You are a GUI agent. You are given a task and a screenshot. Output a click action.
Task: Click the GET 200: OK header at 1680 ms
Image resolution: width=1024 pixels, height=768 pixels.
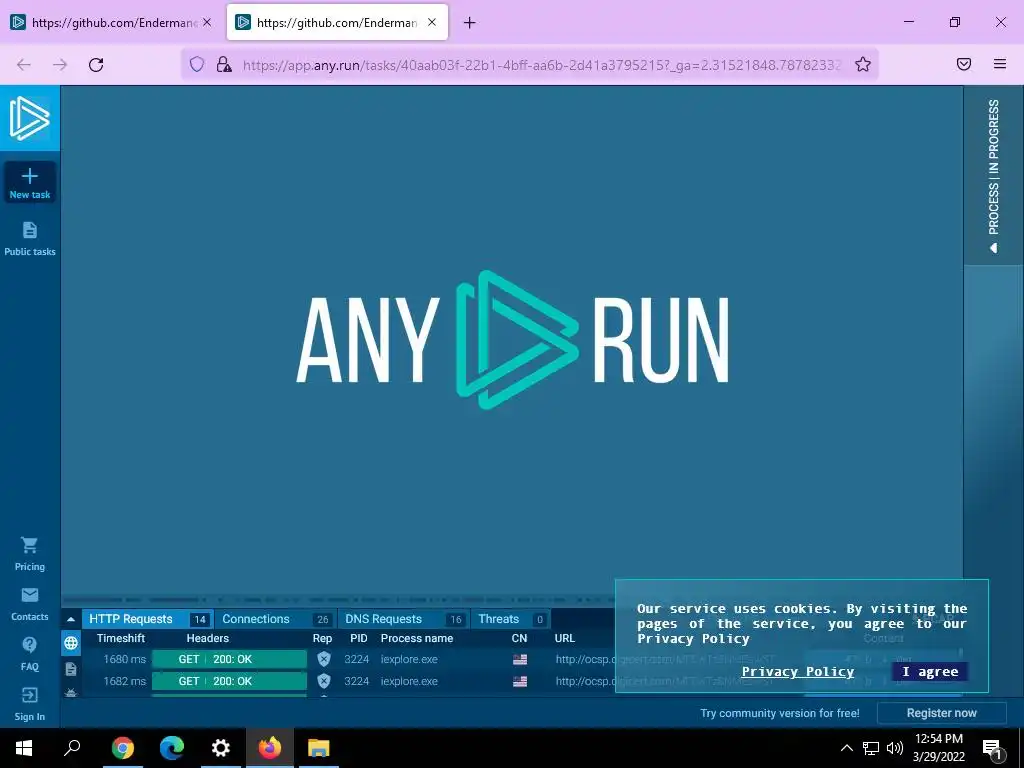(x=229, y=659)
